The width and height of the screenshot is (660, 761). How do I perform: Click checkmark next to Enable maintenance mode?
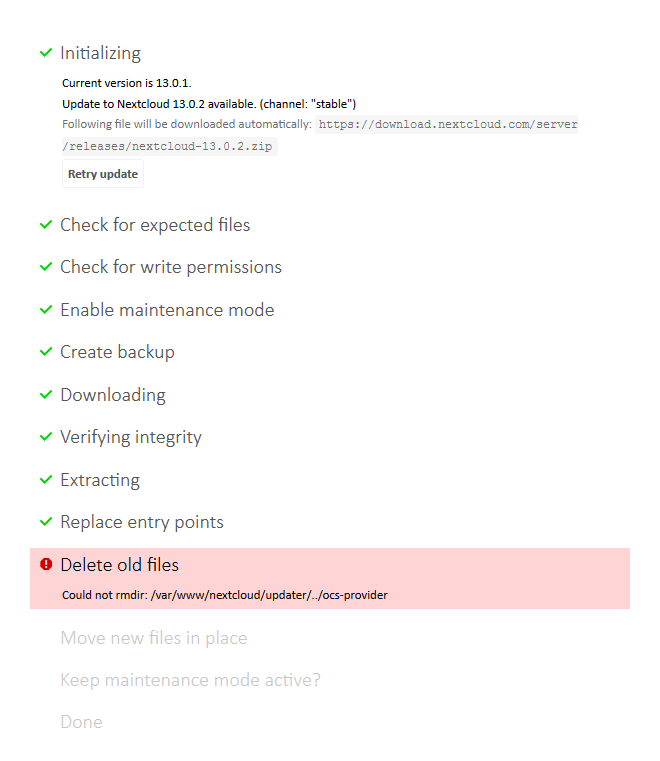click(x=46, y=309)
